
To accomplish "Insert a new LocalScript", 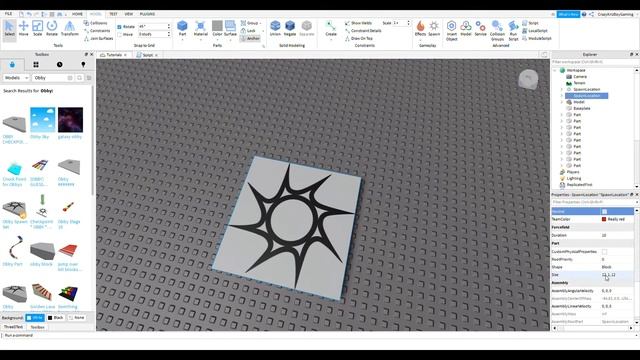I will tap(535, 31).
